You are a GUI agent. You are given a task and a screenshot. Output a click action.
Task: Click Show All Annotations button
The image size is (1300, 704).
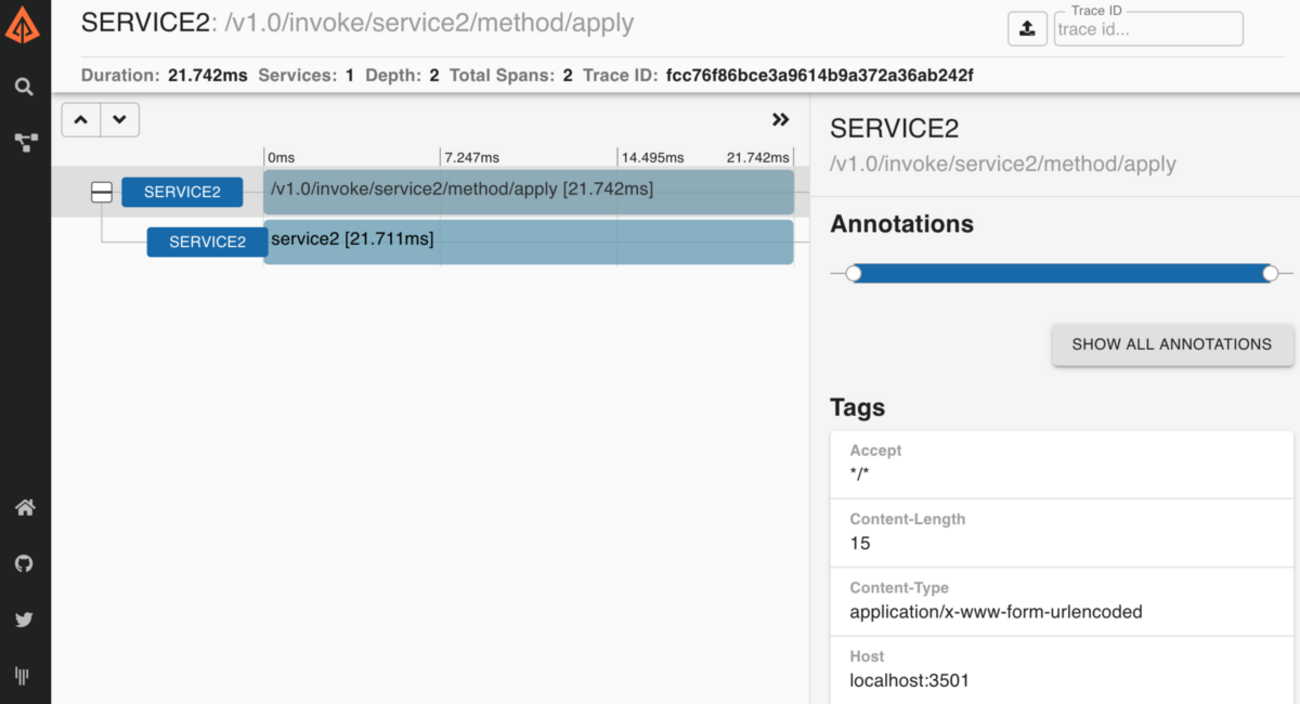point(1172,344)
